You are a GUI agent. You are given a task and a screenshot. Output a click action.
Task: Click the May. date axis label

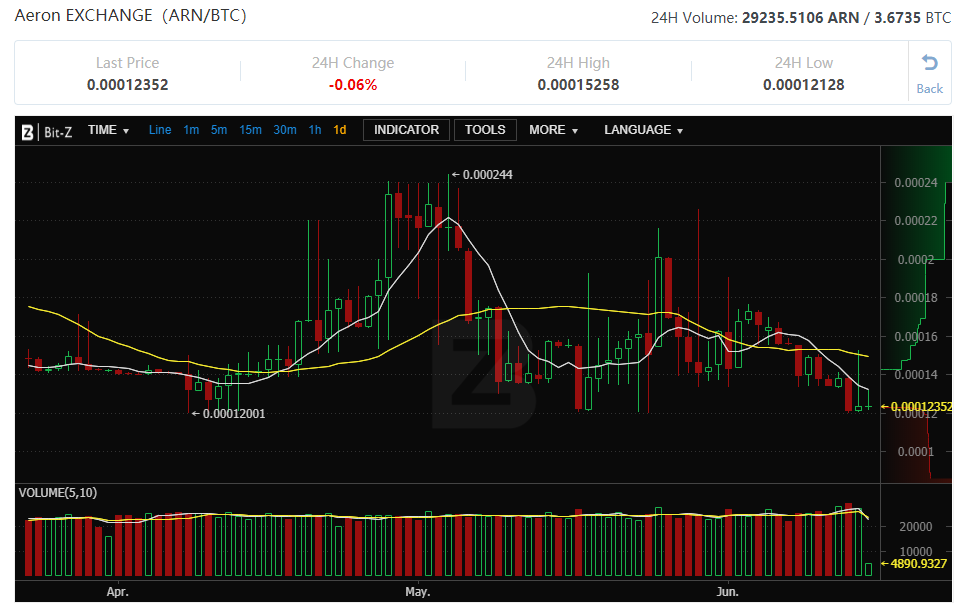click(418, 592)
